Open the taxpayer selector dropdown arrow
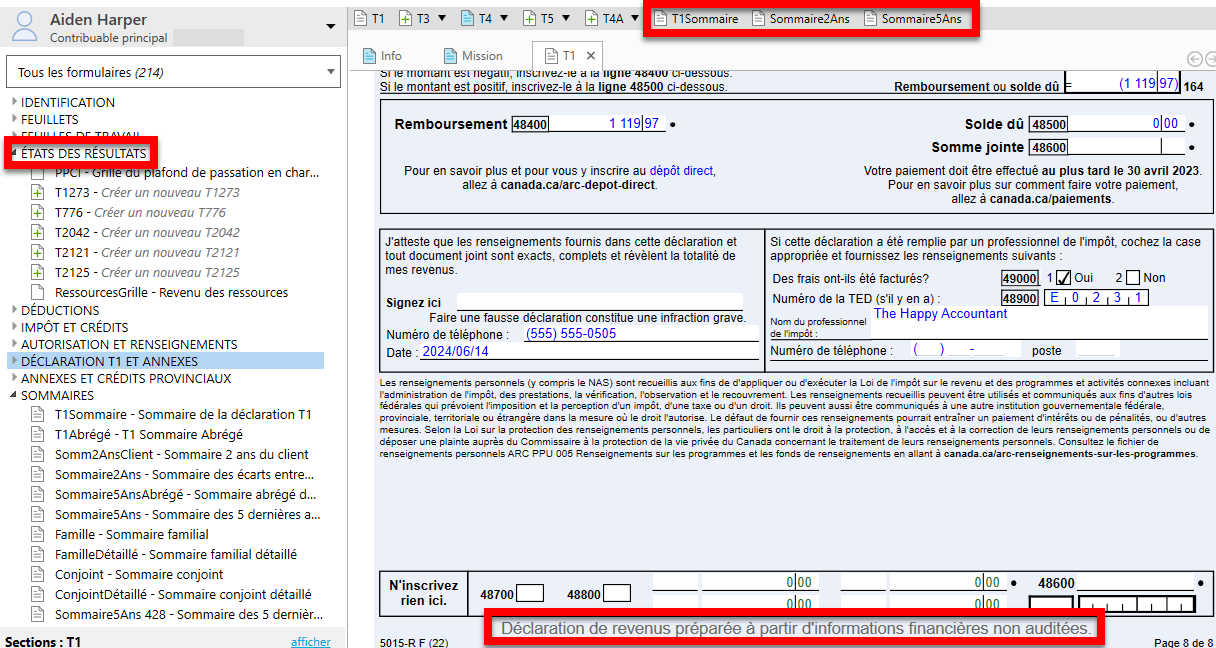 [x=331, y=26]
